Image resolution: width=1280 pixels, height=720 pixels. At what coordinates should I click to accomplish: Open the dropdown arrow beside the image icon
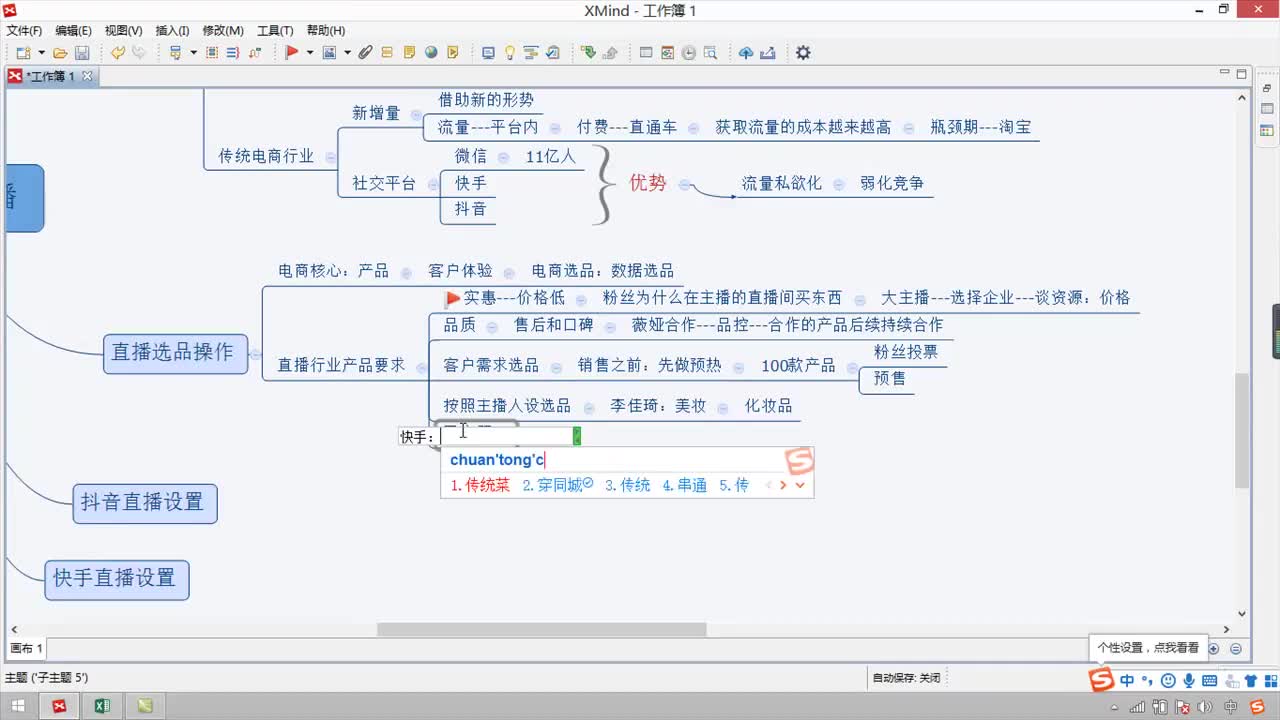[x=347, y=52]
